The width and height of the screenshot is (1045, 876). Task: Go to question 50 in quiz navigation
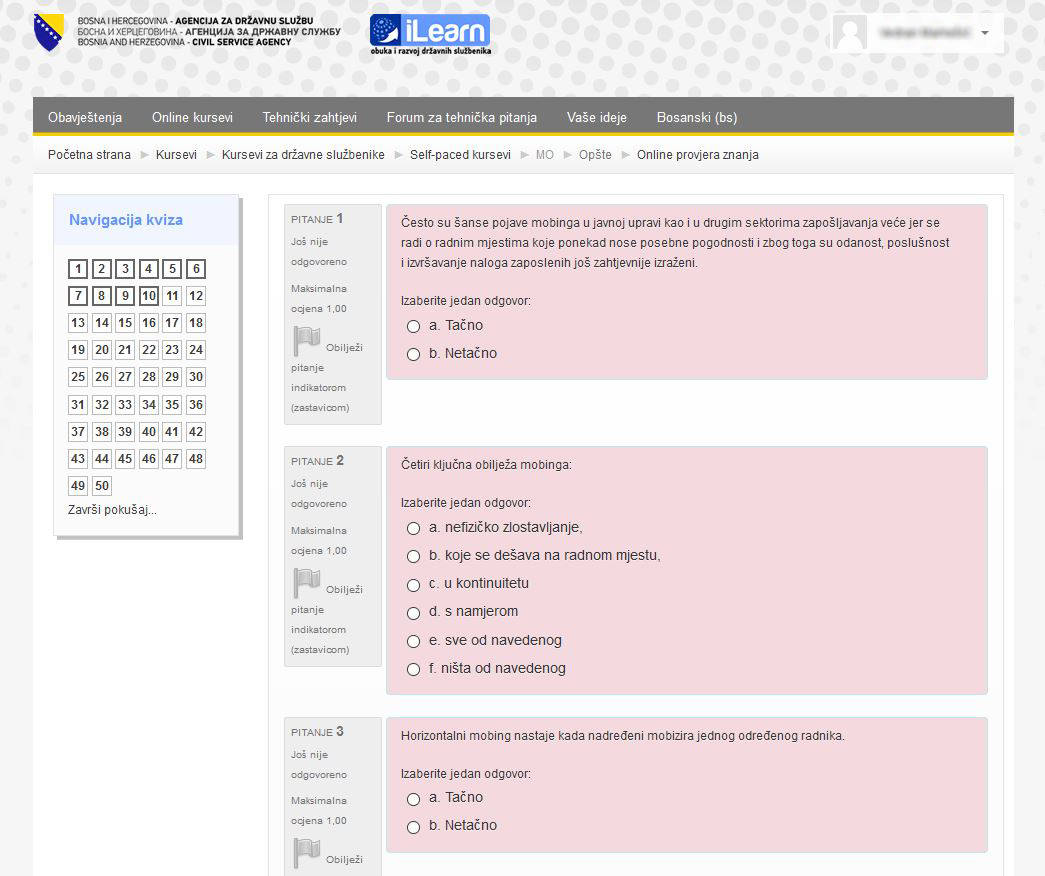coord(102,486)
